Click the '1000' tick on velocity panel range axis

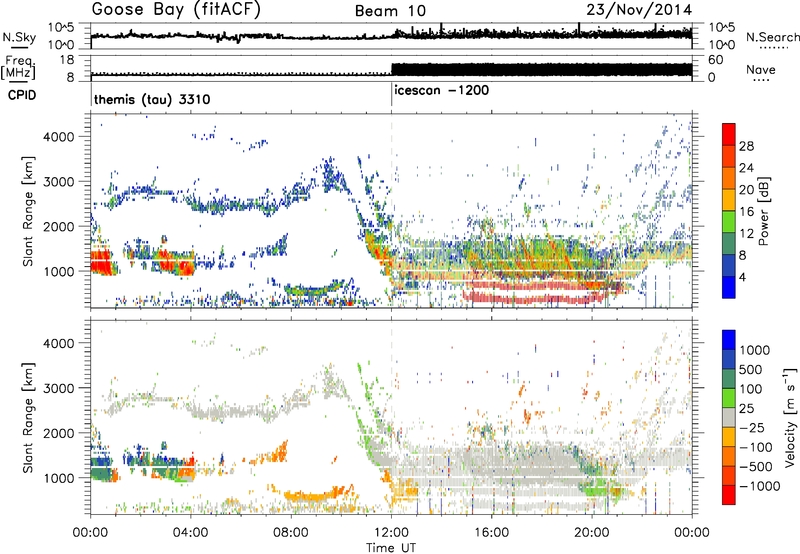pyautogui.click(x=58, y=478)
